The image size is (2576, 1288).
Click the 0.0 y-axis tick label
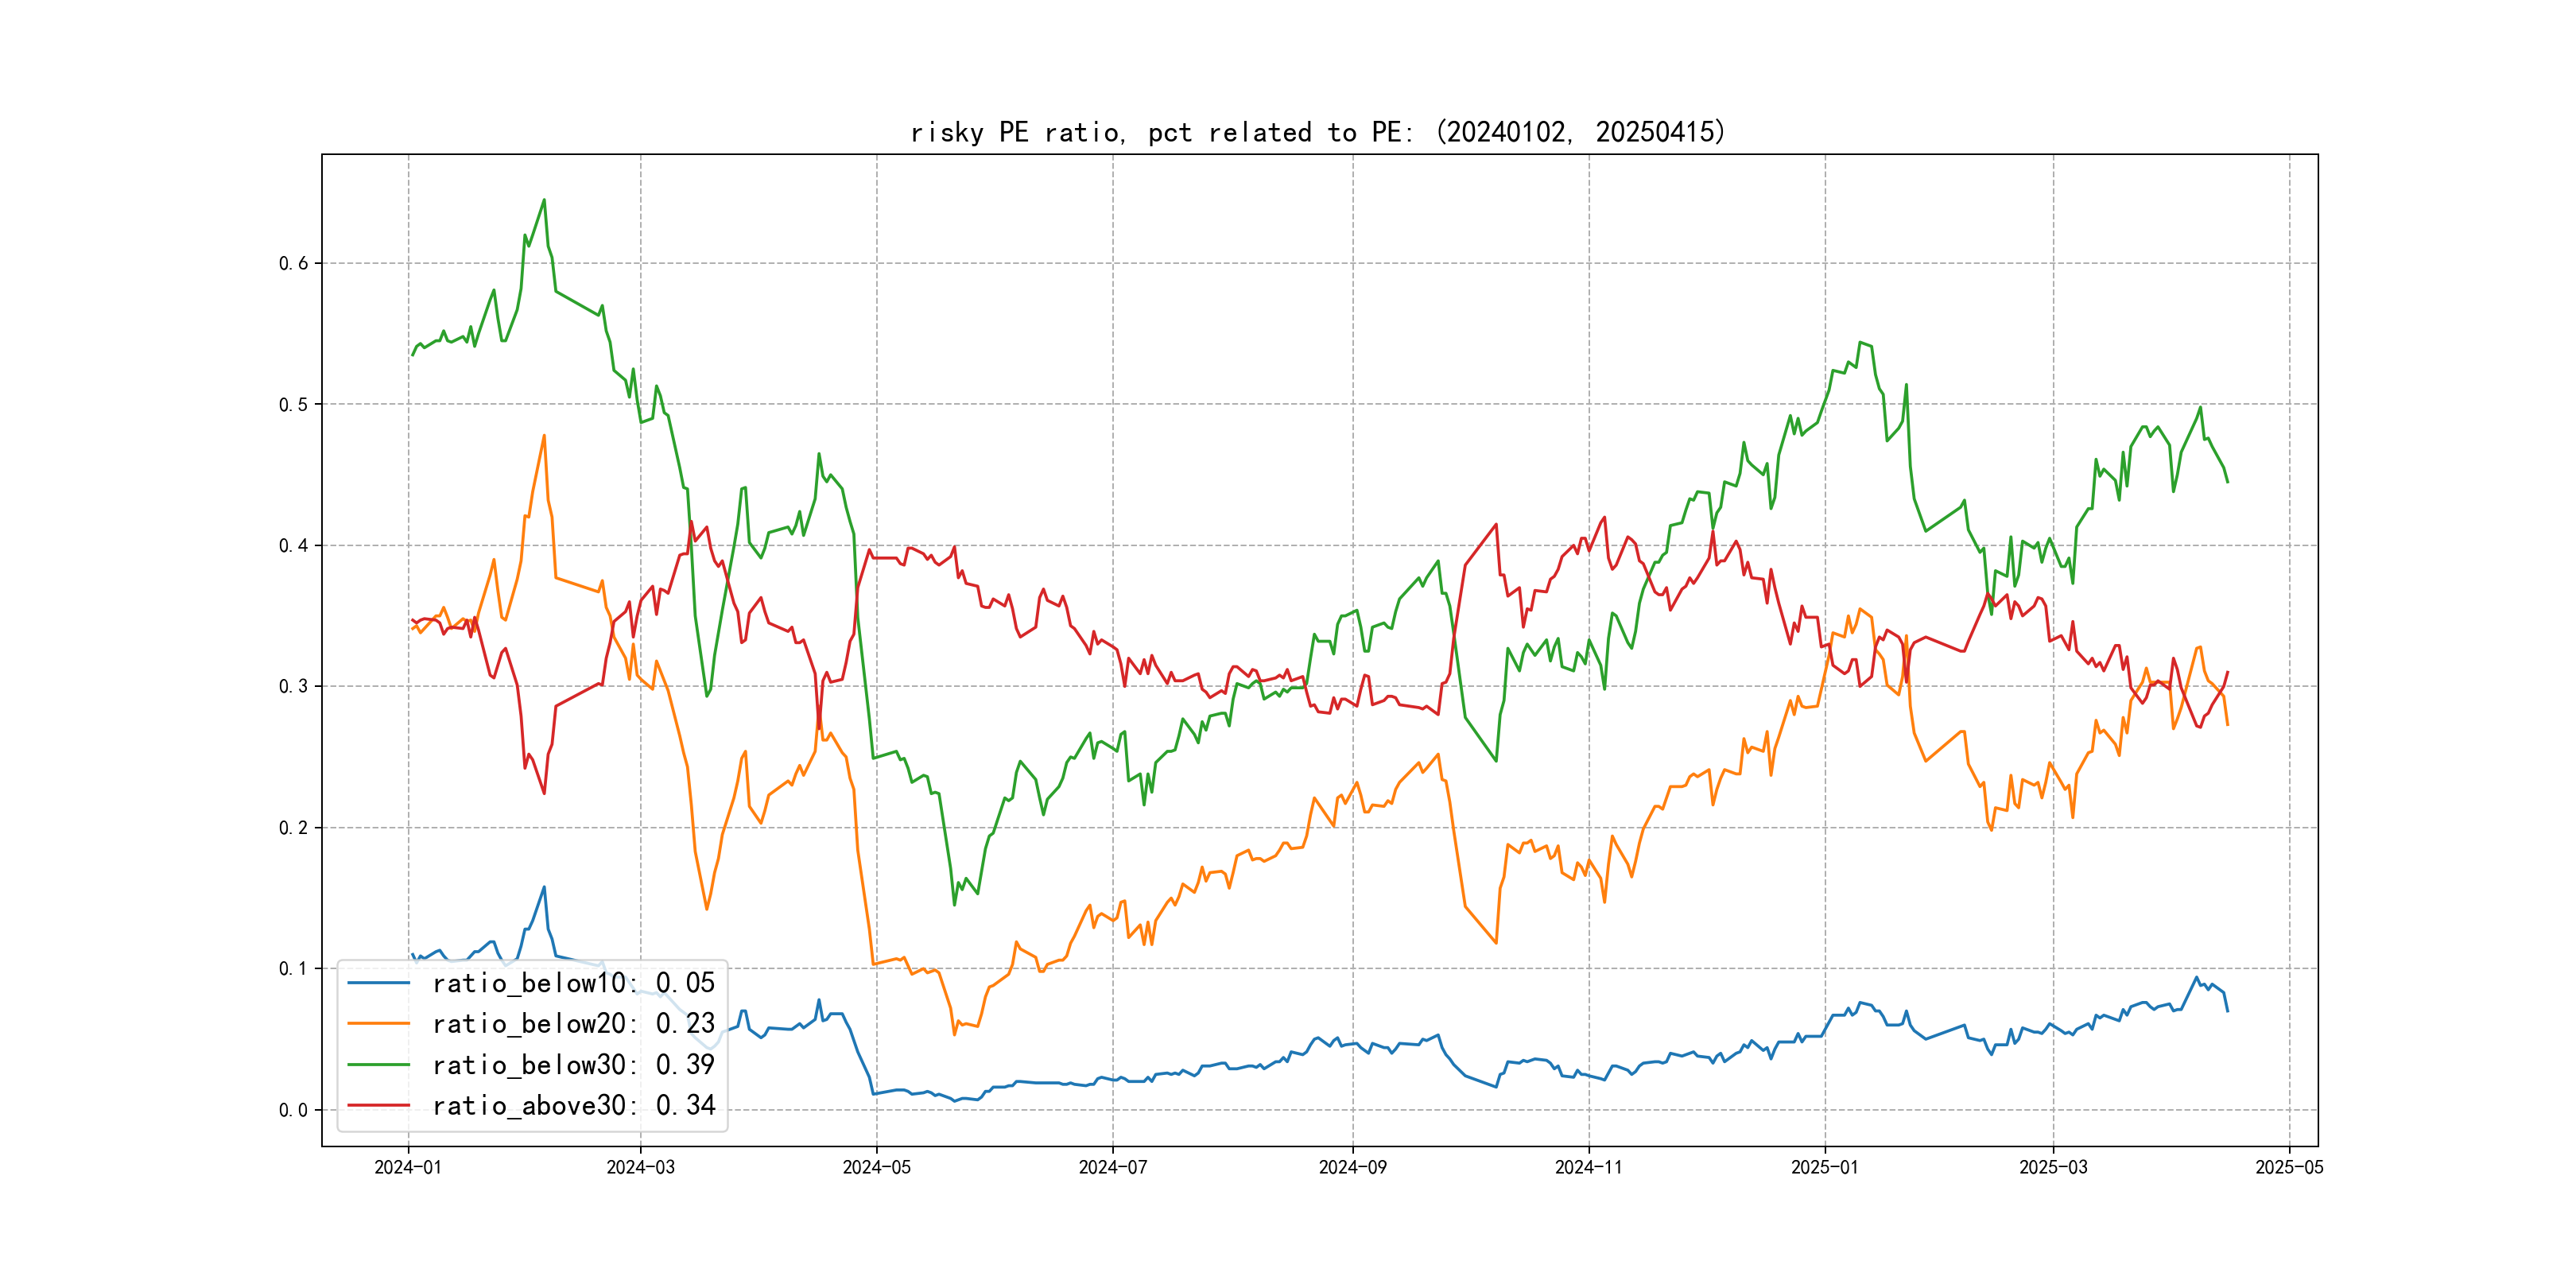pos(293,1110)
